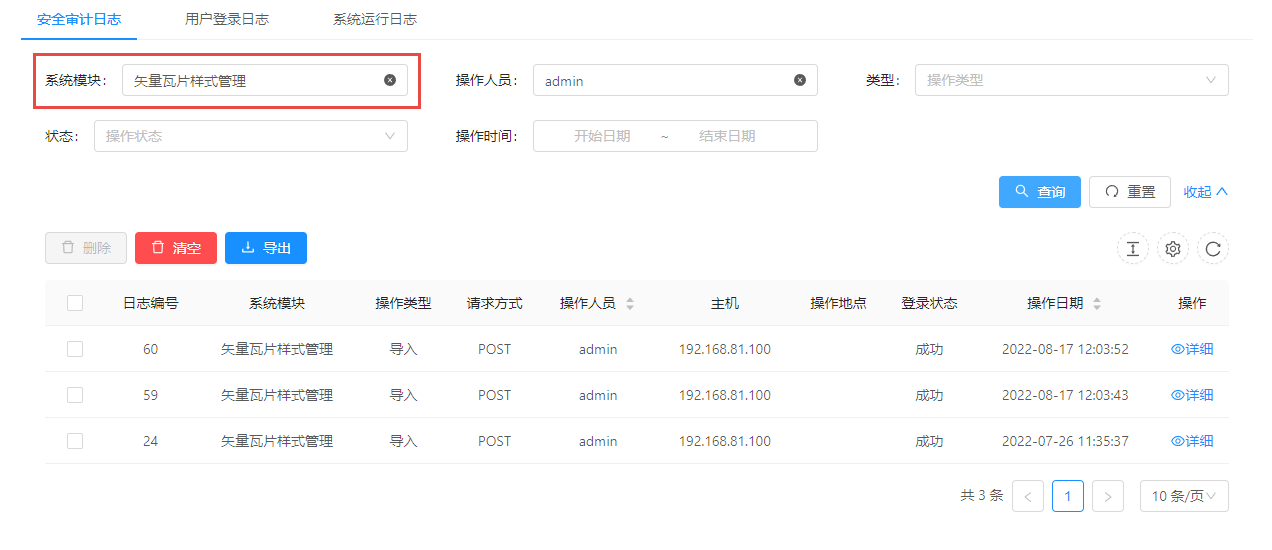Change the 10 条/页 page size
The width and height of the screenshot is (1272, 550).
(1183, 496)
